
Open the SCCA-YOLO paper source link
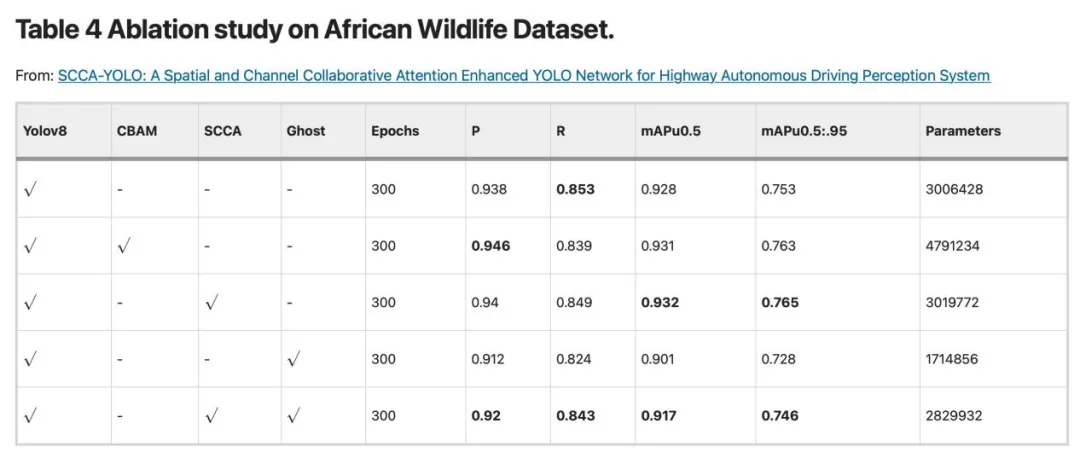pos(523,76)
